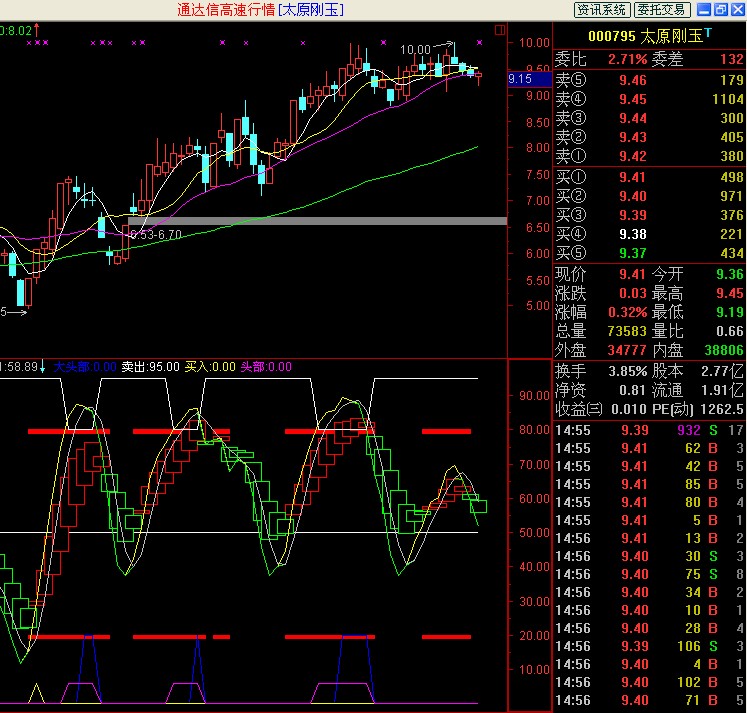Screen dimensions: 747x713
Task: Click the 最低 9.19 value
Action: pos(730,312)
